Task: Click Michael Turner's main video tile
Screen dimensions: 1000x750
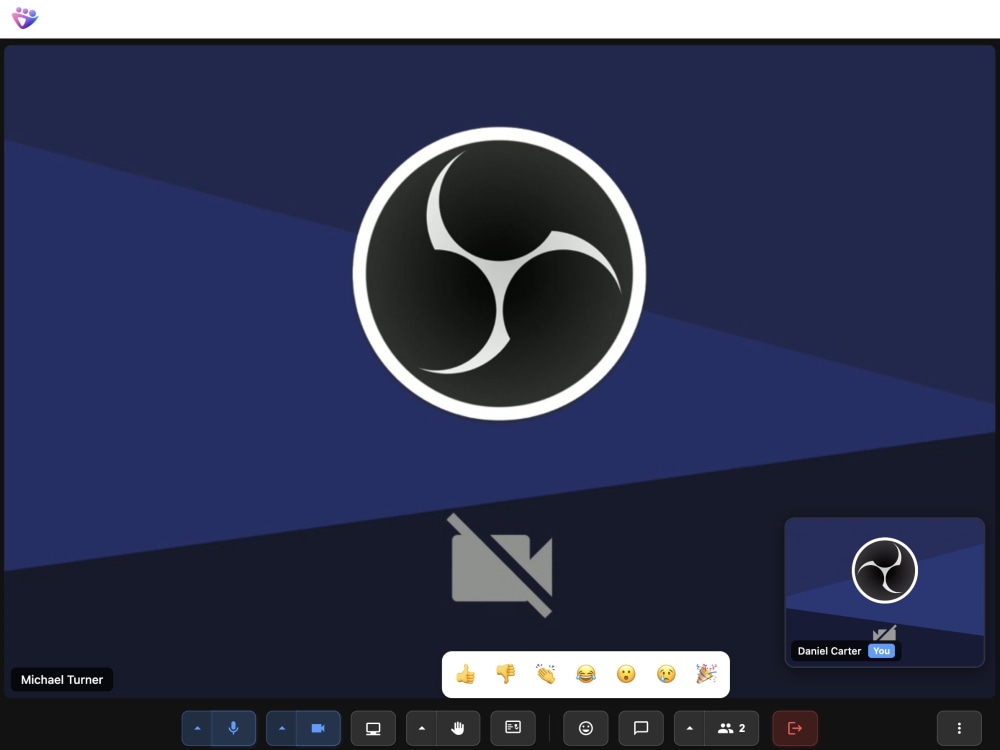Action: click(499, 371)
